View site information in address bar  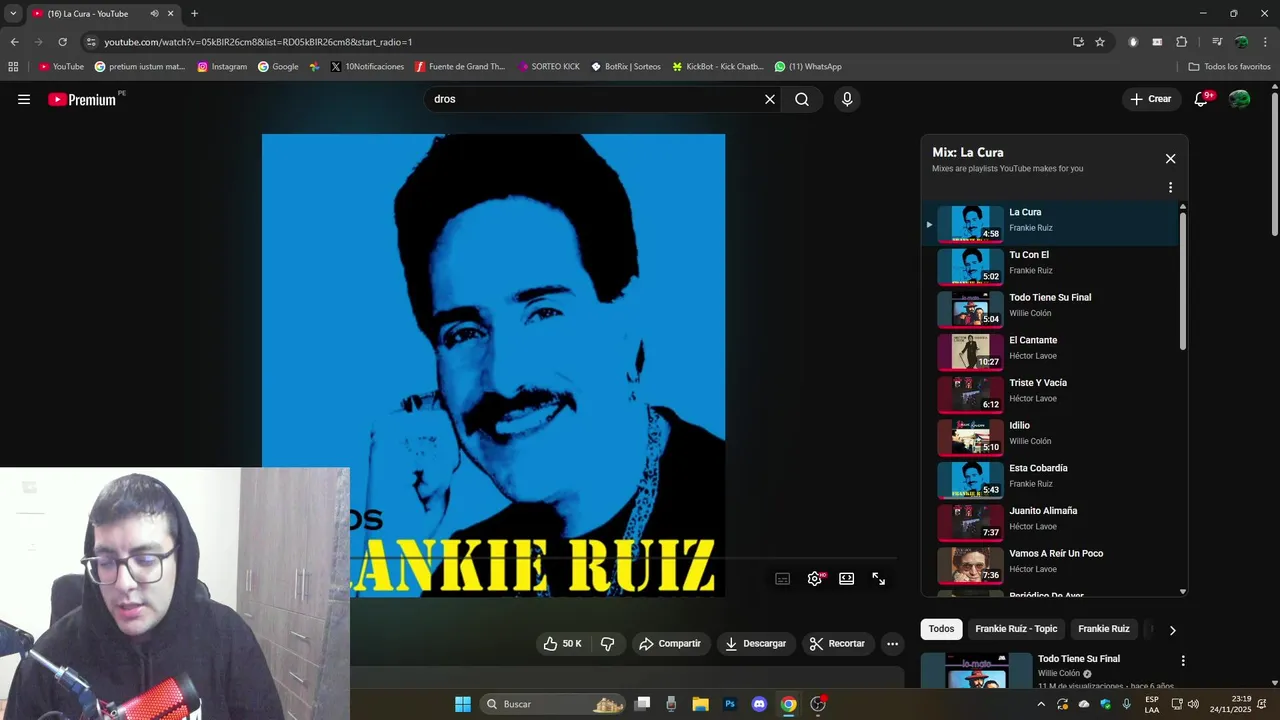point(91,42)
